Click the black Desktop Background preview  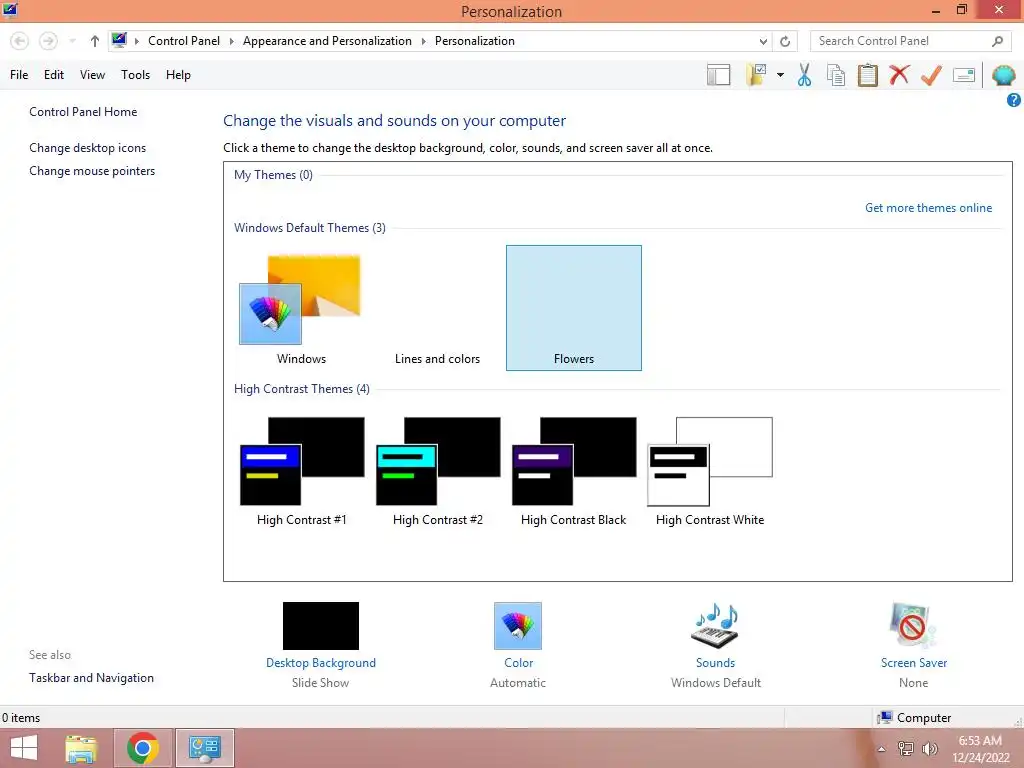coord(321,626)
